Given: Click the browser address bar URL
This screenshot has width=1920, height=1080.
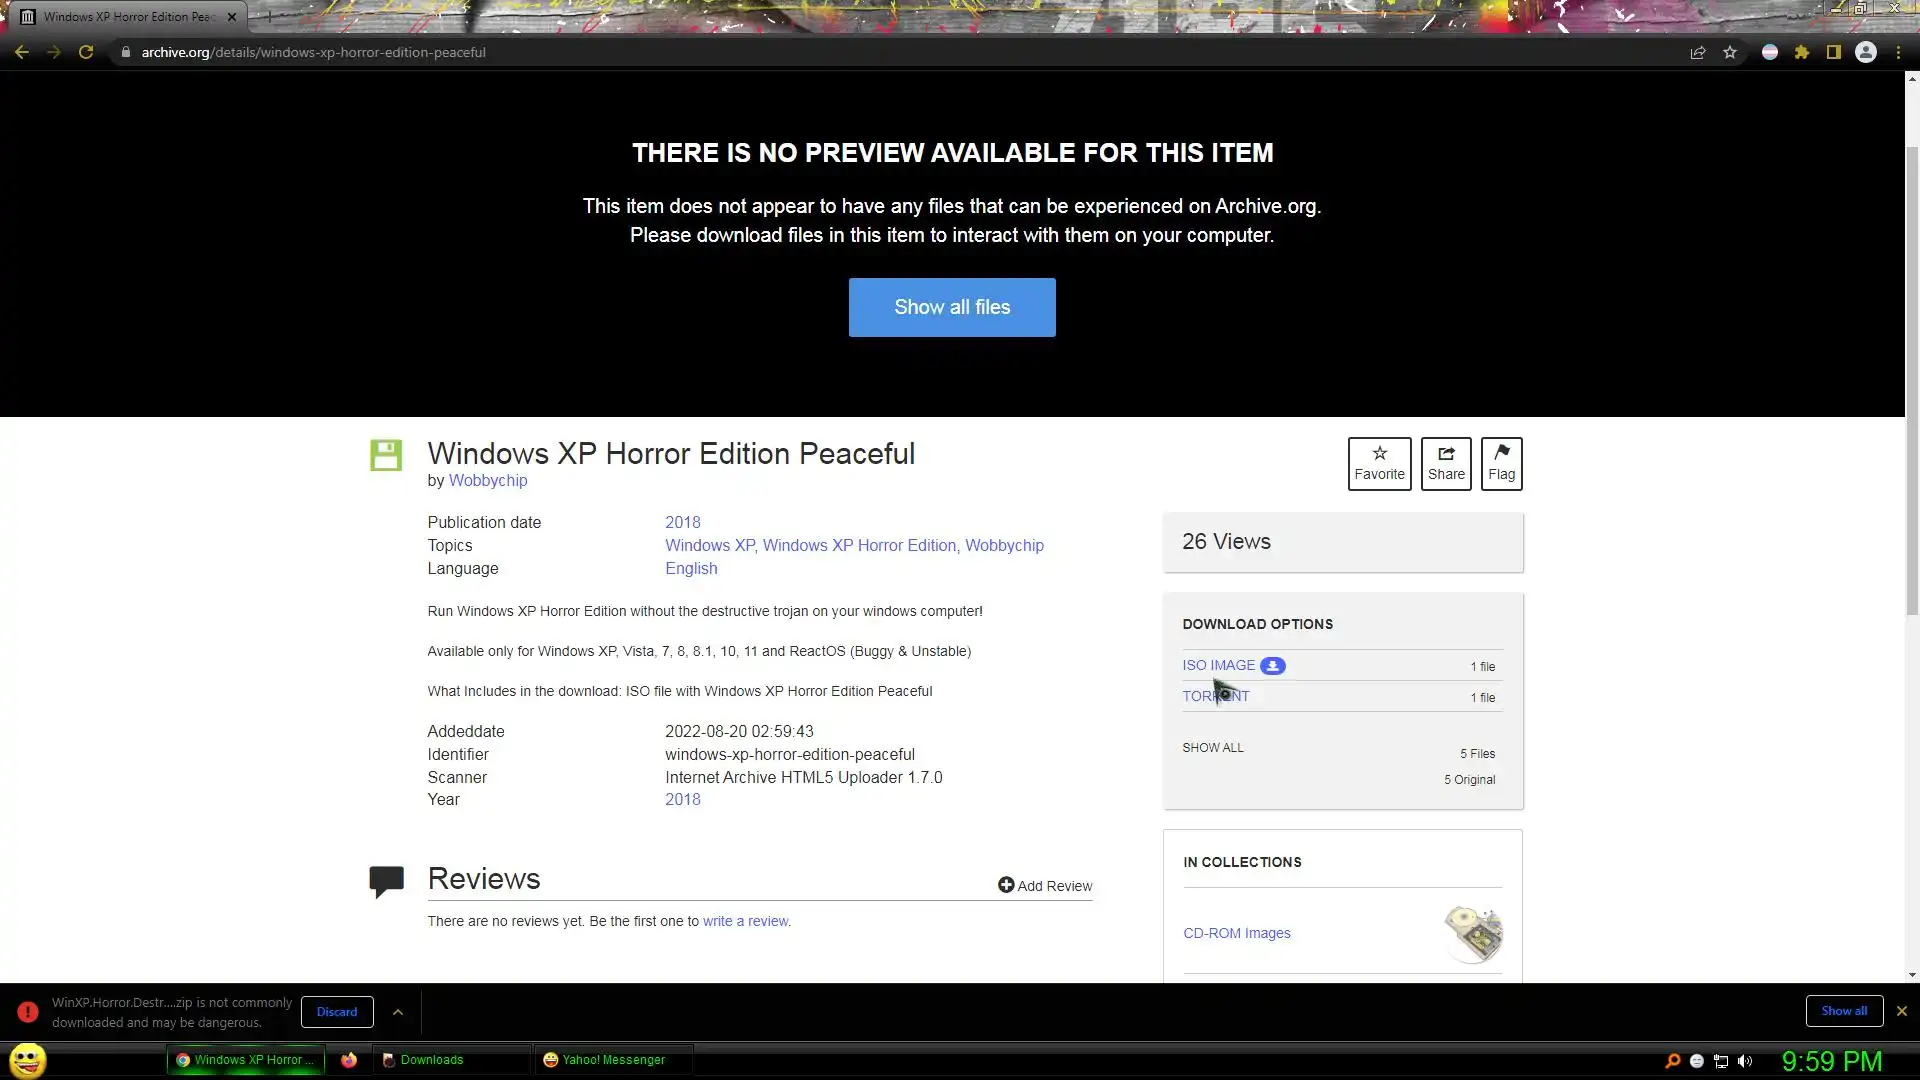Looking at the screenshot, I should [x=313, y=52].
